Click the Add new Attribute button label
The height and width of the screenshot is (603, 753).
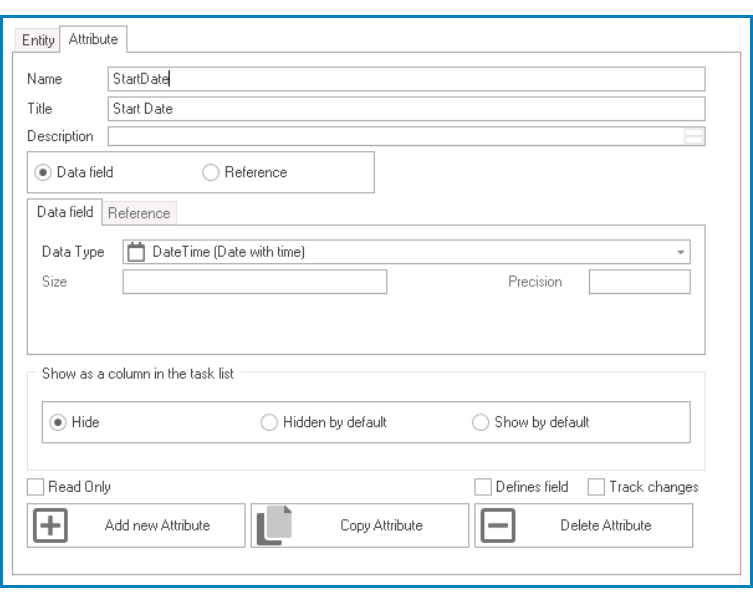click(x=158, y=525)
